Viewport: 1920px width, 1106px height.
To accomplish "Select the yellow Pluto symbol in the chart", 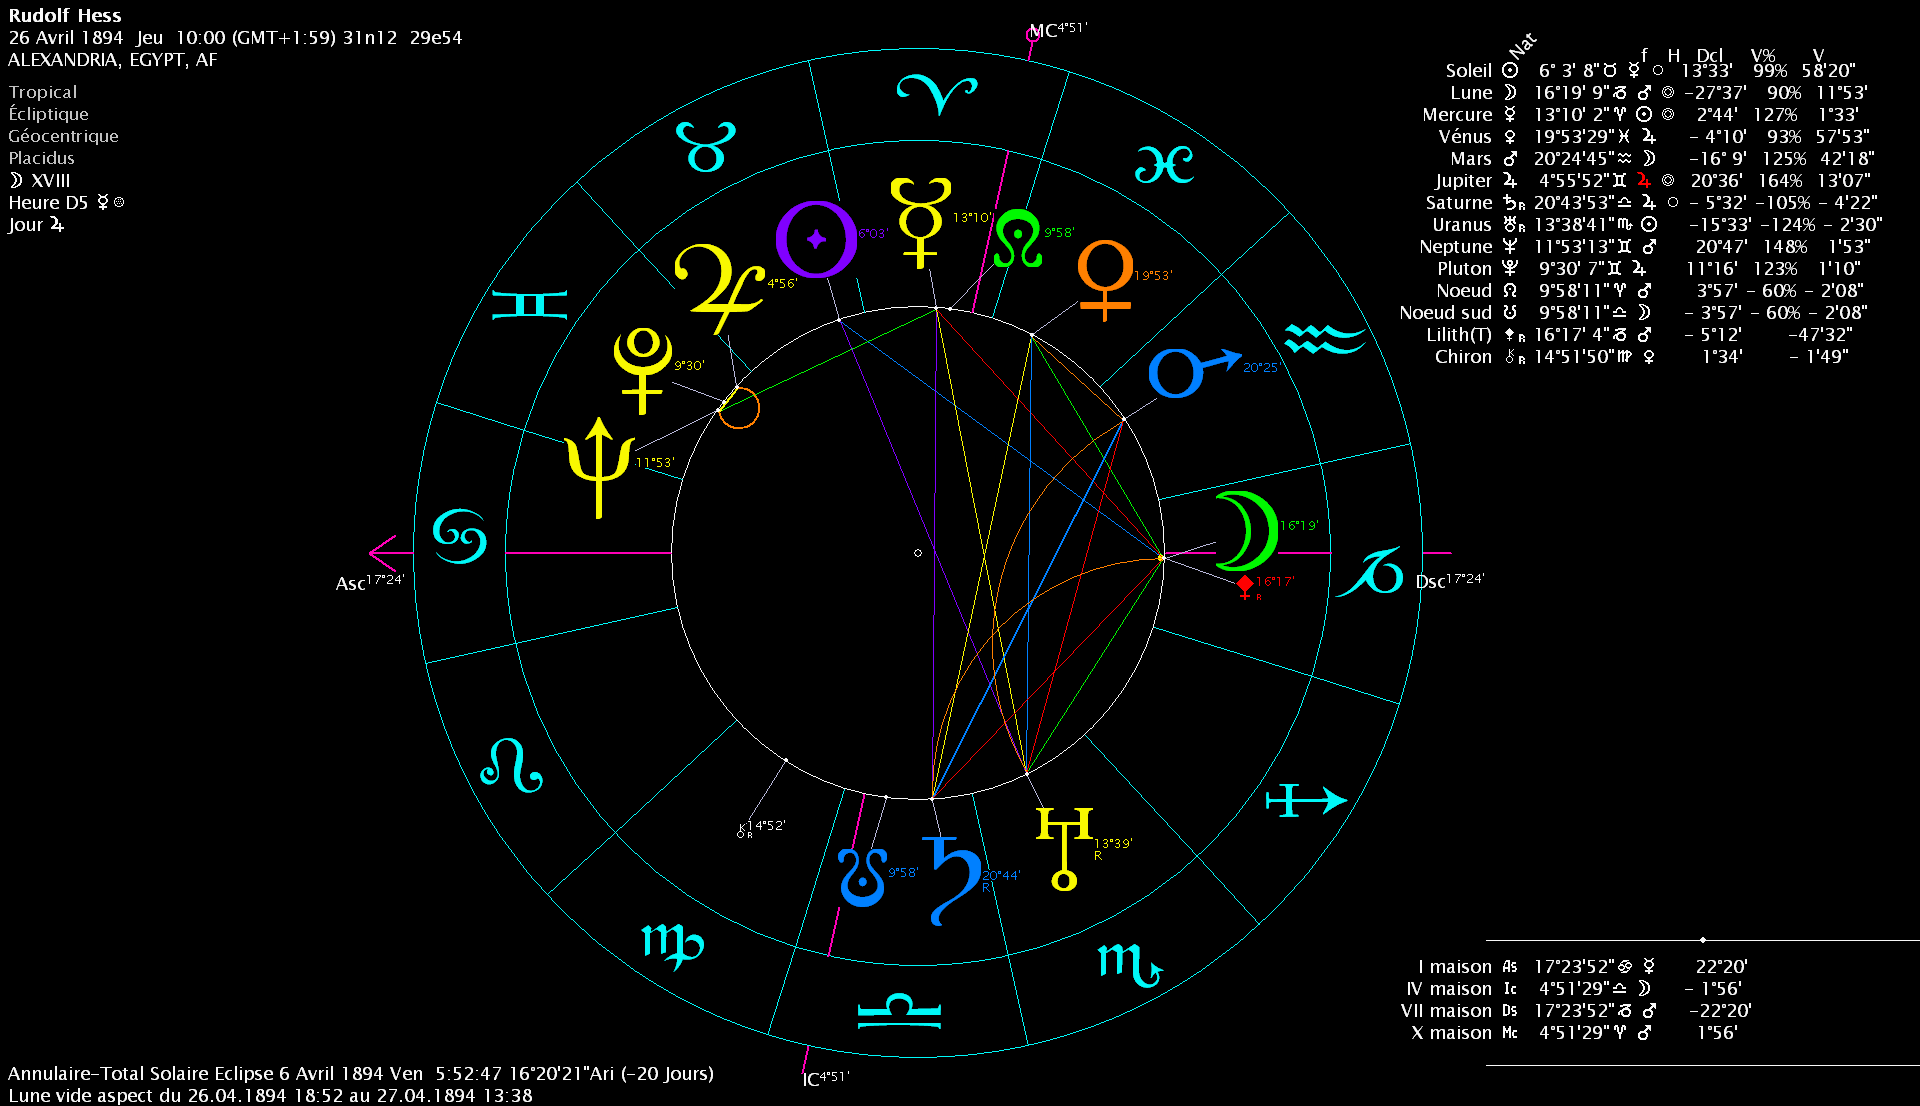I will pyautogui.click(x=642, y=370).
